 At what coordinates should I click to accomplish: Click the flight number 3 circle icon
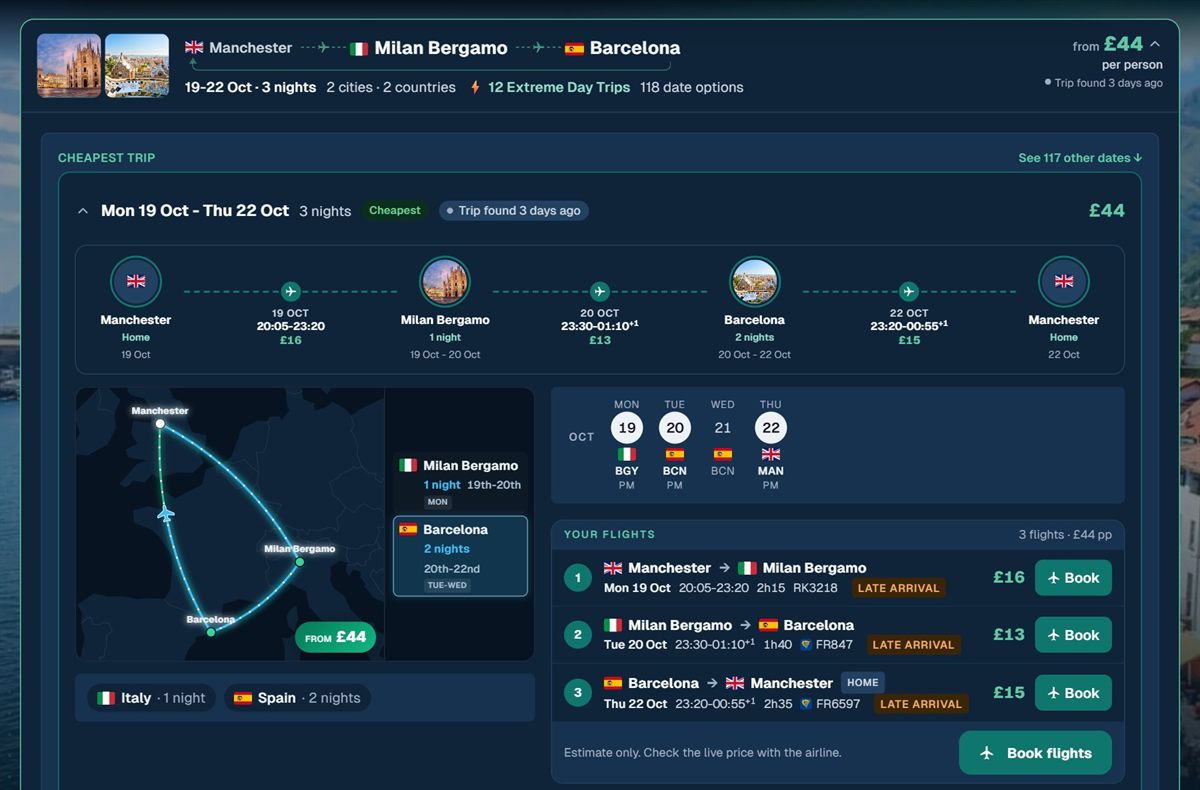(577, 693)
